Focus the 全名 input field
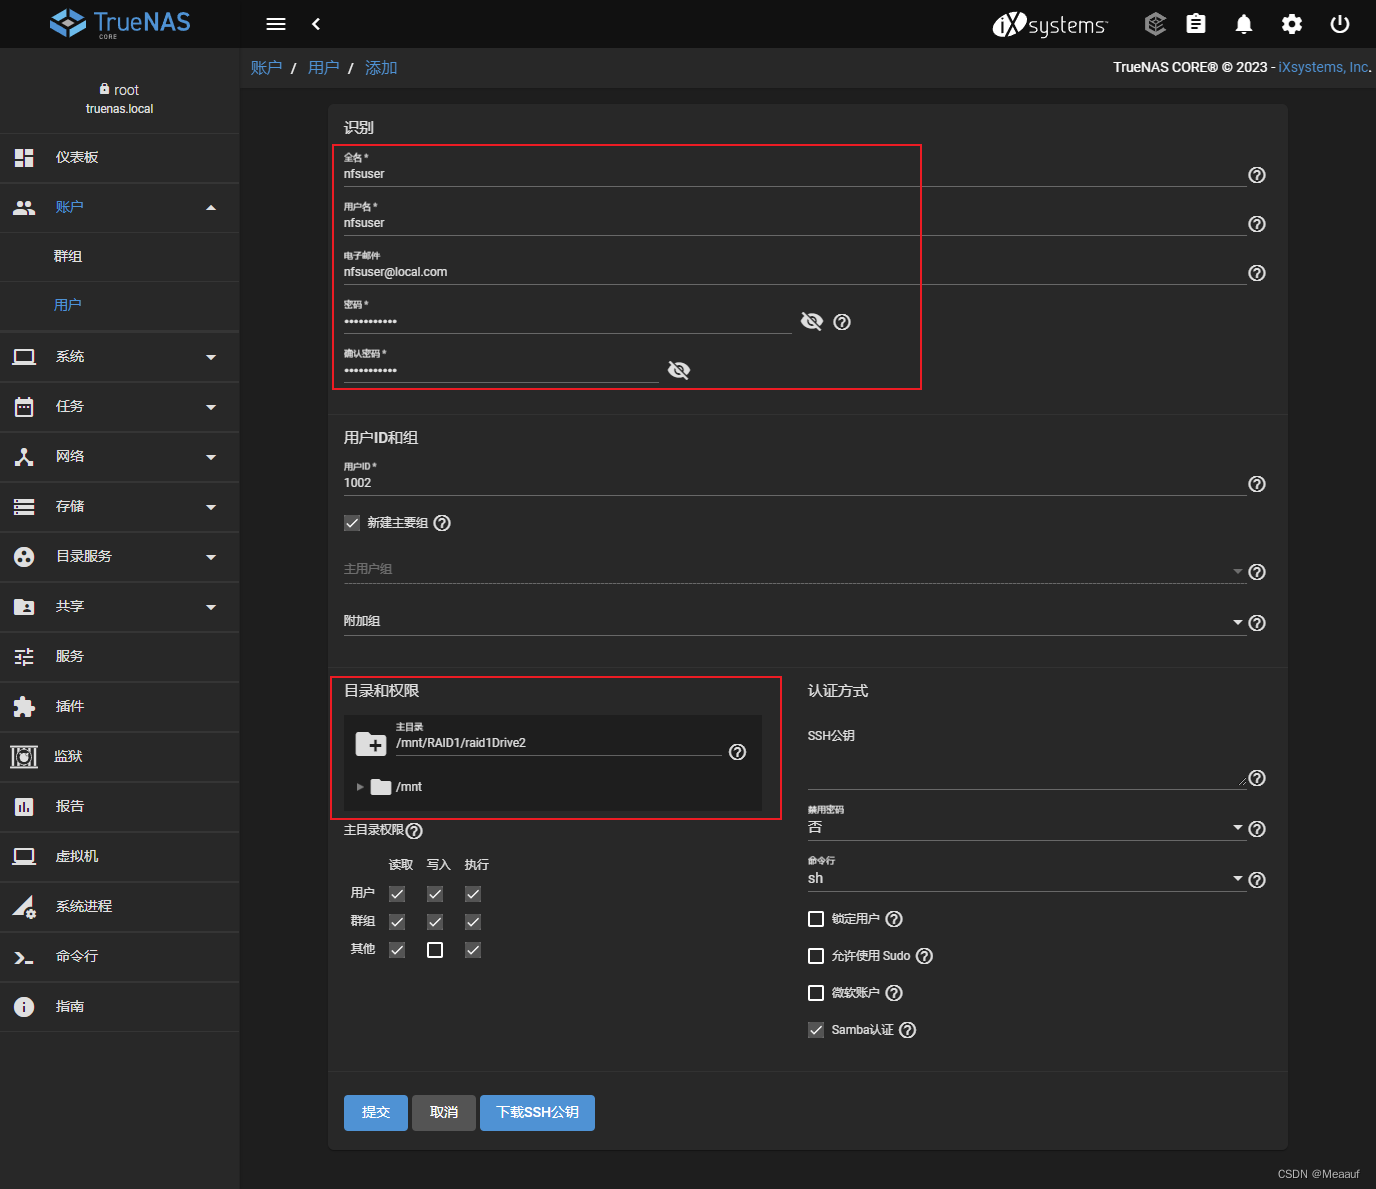The height and width of the screenshot is (1189, 1376). [794, 174]
